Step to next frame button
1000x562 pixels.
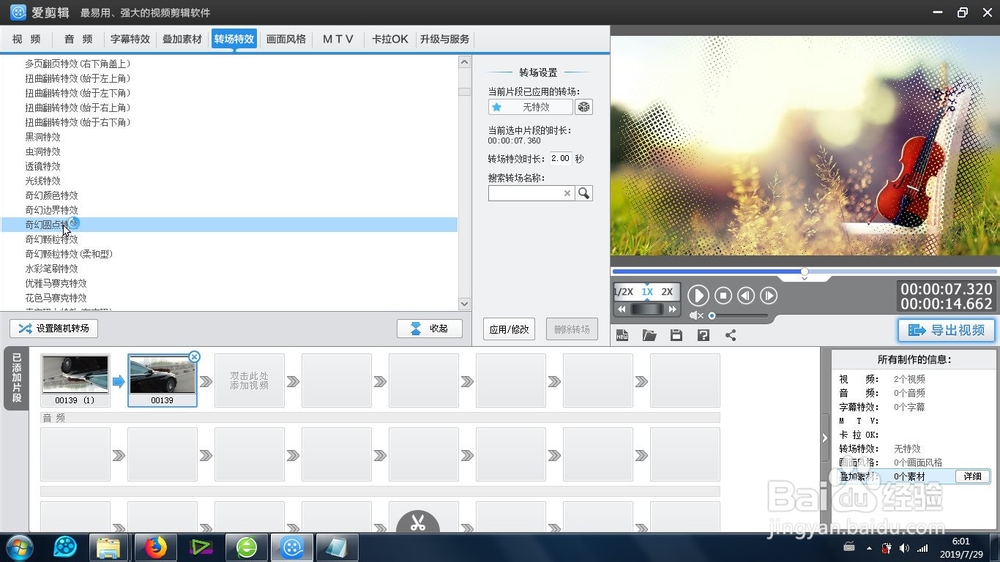click(x=768, y=295)
